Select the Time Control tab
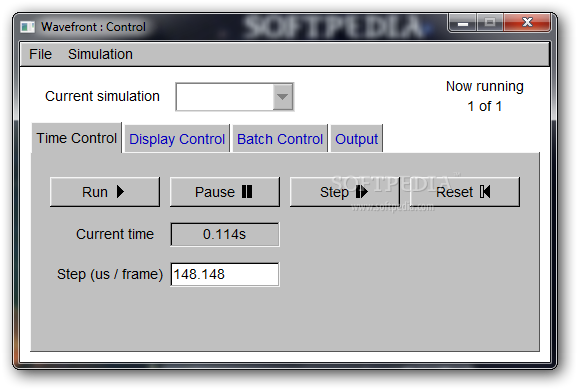 77,138
